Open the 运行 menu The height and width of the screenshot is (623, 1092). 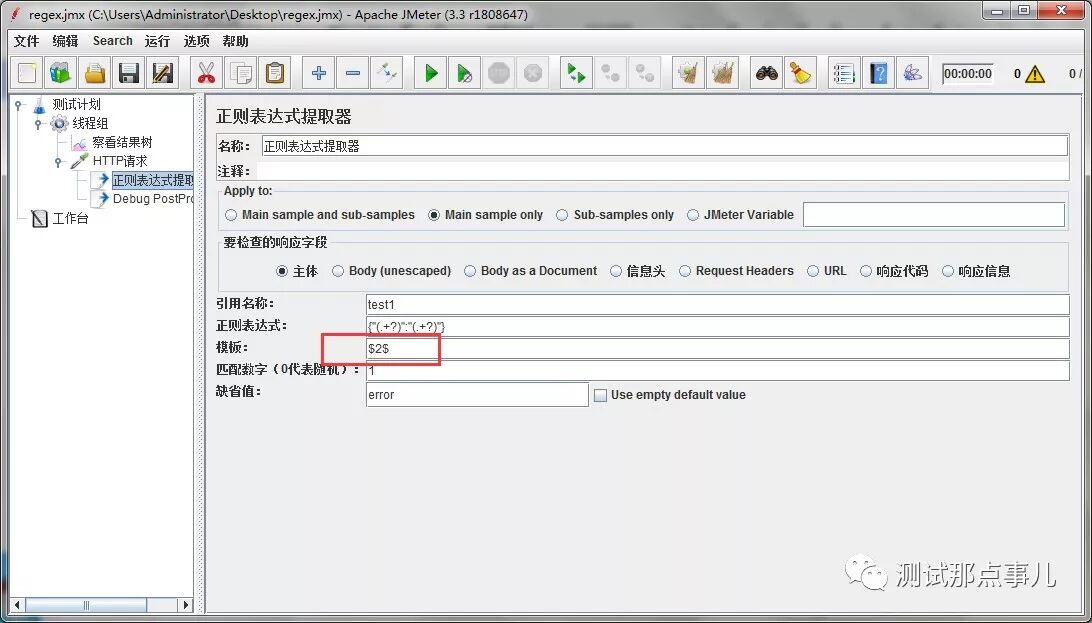point(157,41)
